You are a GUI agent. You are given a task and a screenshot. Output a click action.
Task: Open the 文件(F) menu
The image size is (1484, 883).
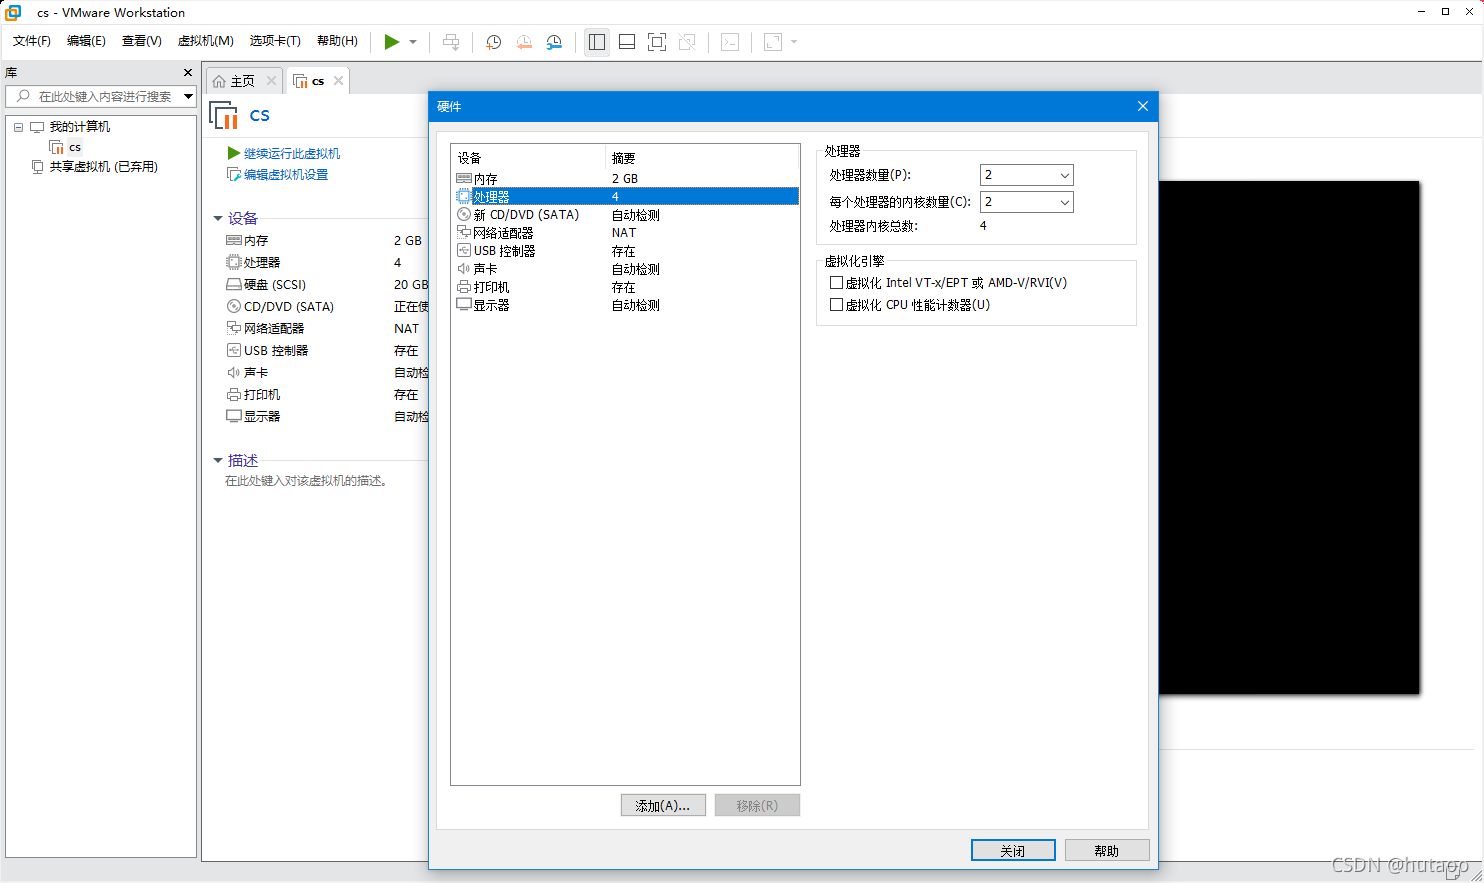tap(32, 41)
